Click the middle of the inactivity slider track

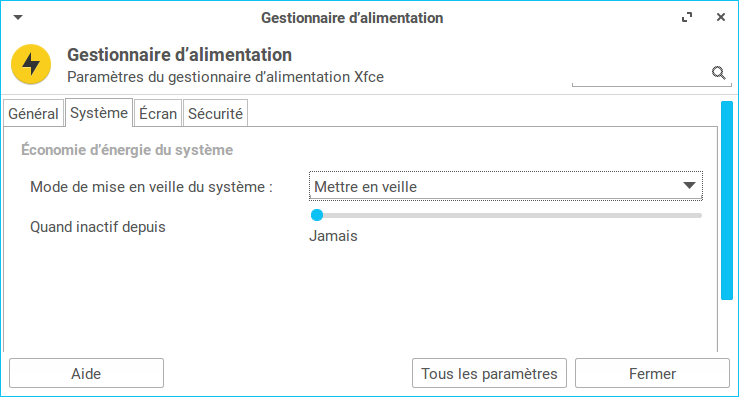[x=506, y=215]
